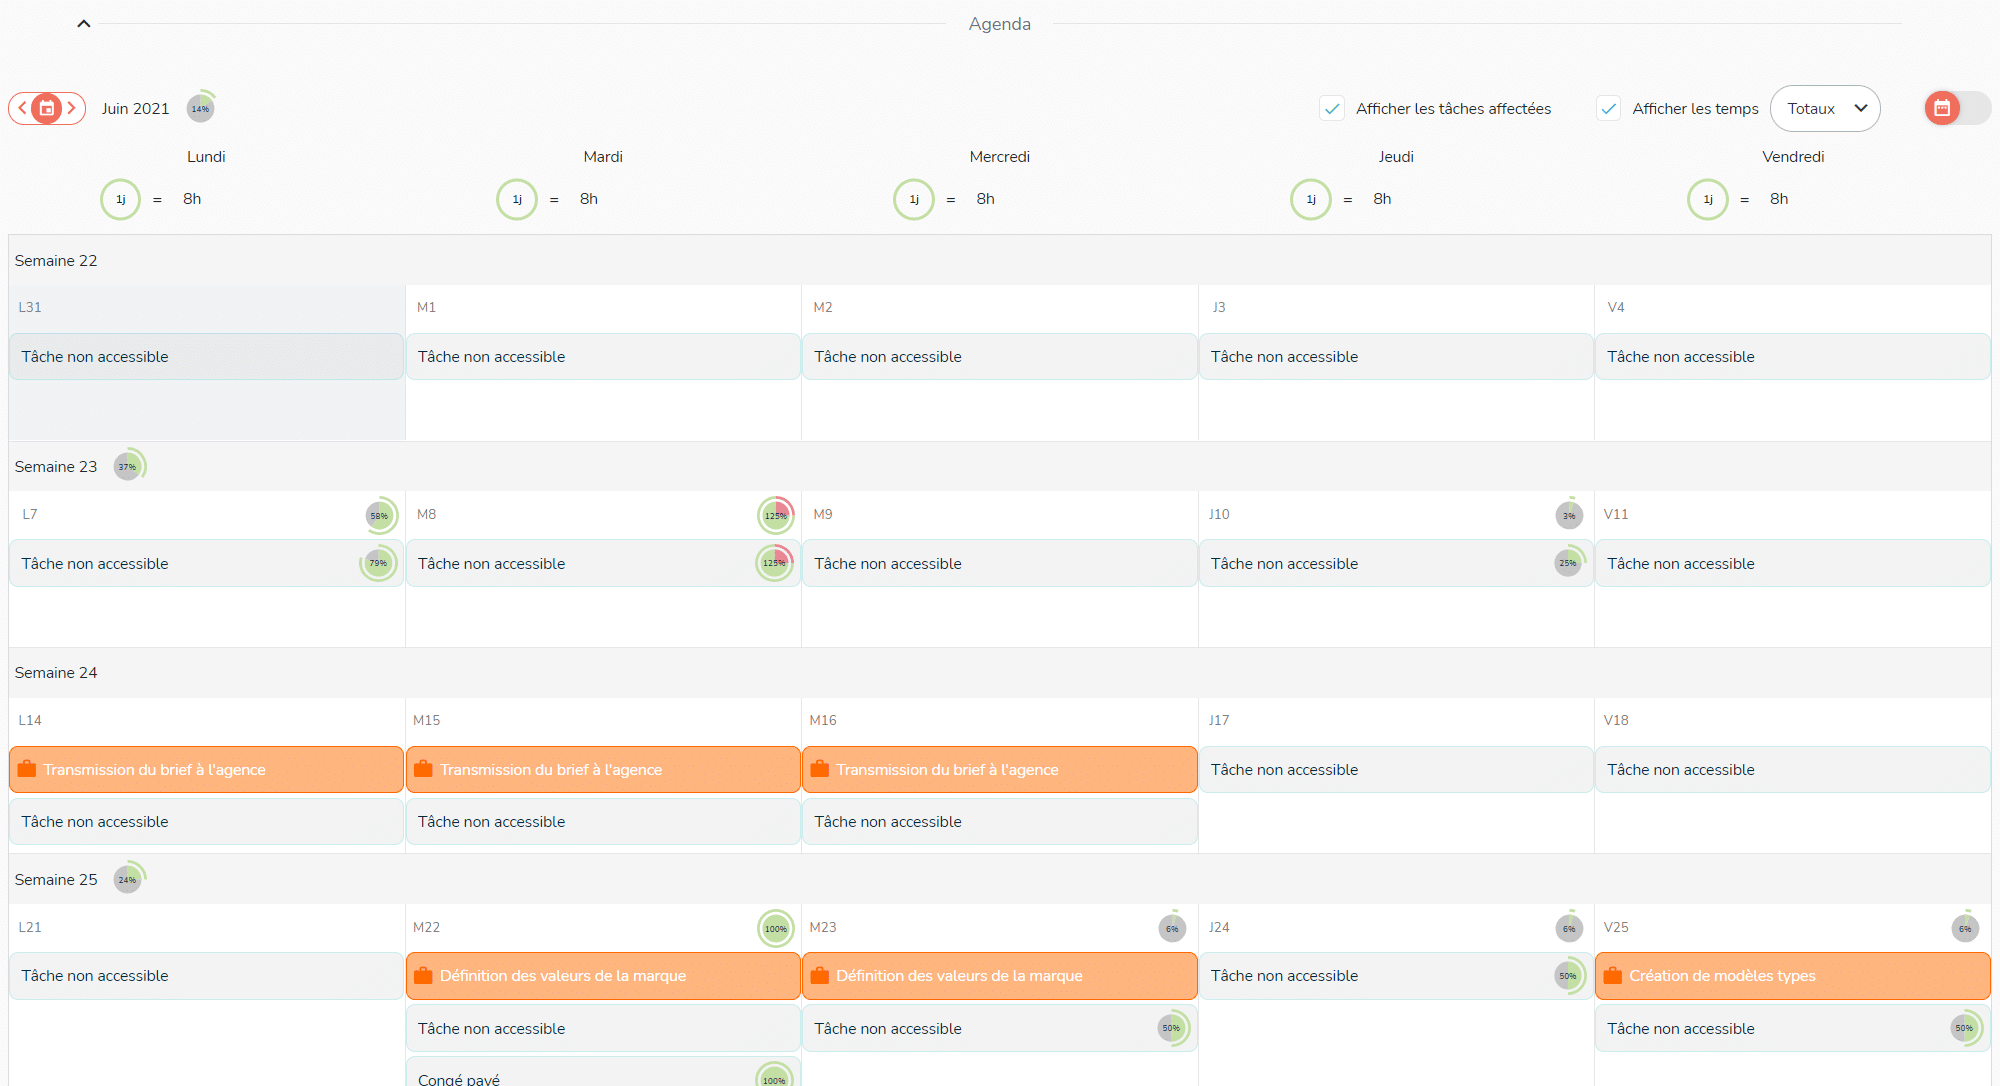Viewport: 2000px width, 1086px height.
Task: Click the Mardi 1j circle
Action: (517, 199)
